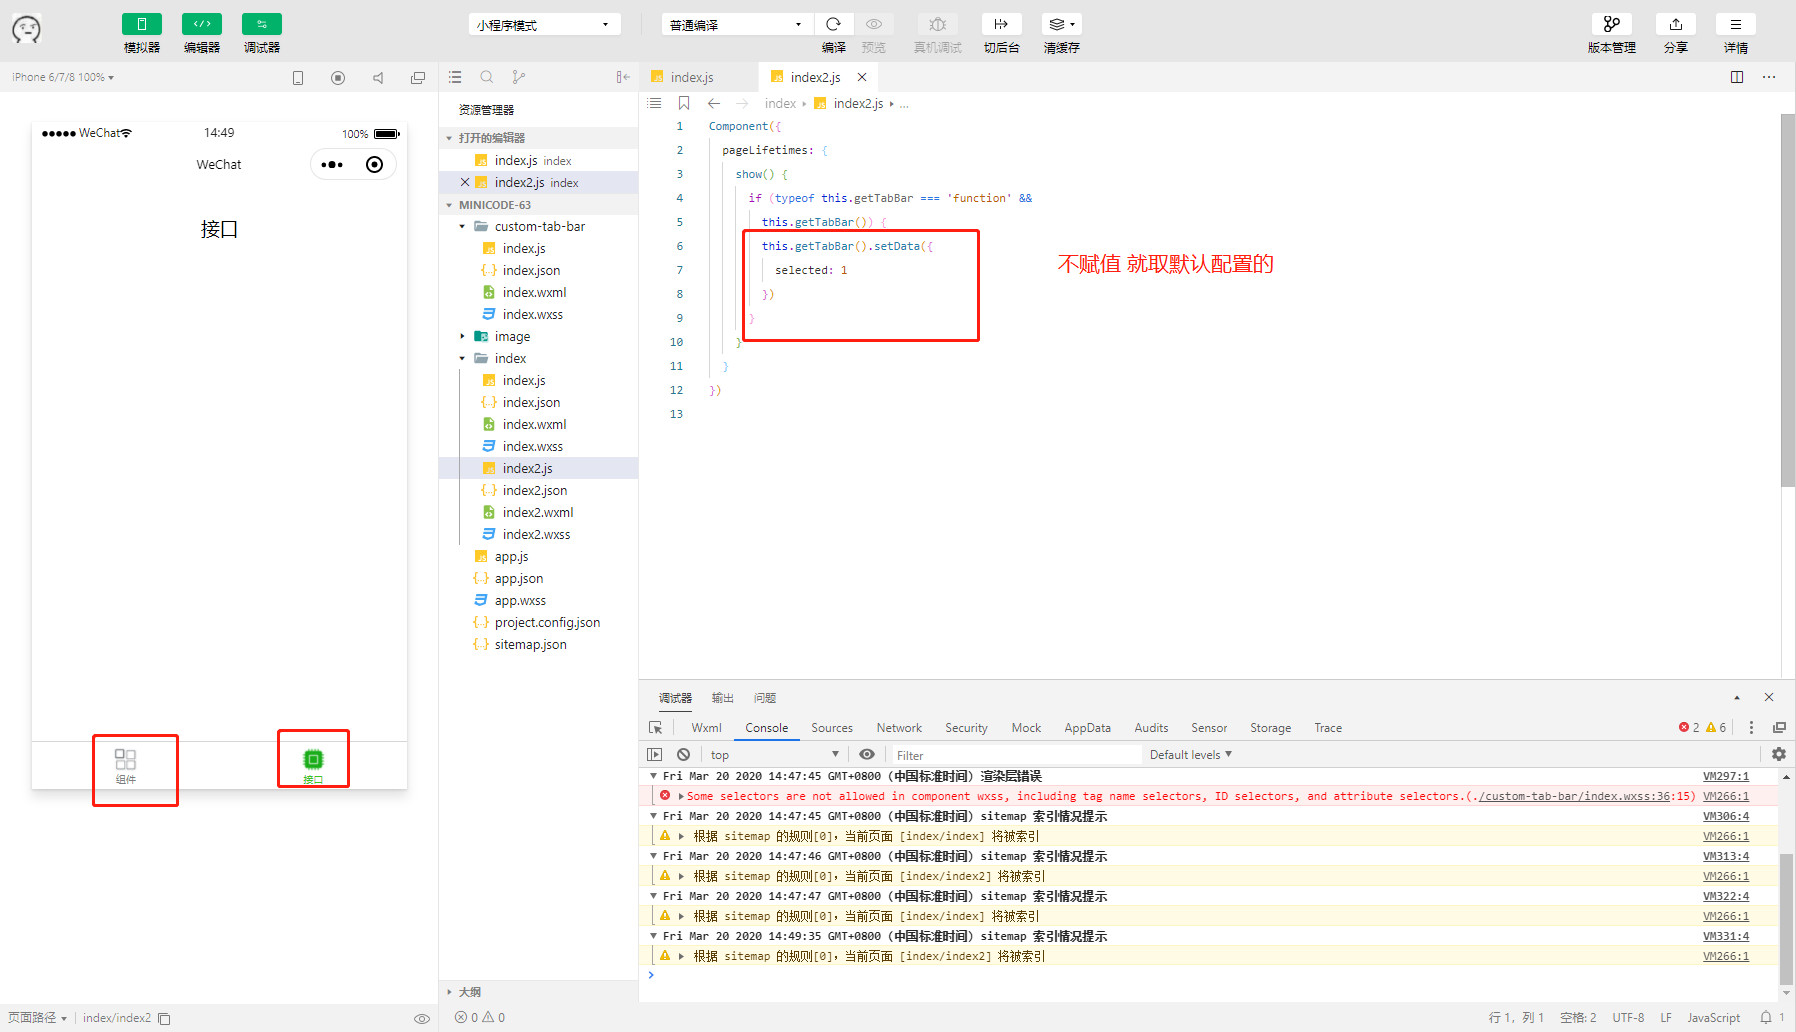This screenshot has width=1796, height=1032.
Task: Click the switch to background icon
Action: (x=1001, y=24)
